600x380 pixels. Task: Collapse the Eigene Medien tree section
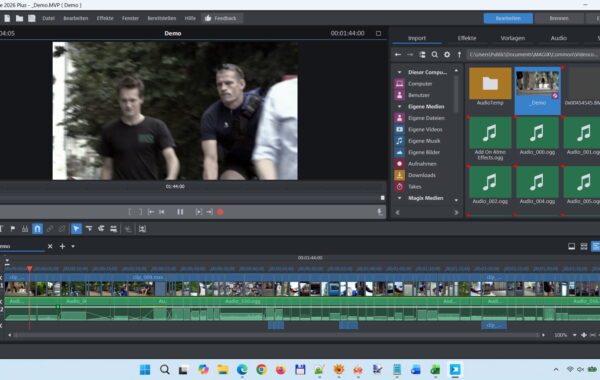point(399,107)
